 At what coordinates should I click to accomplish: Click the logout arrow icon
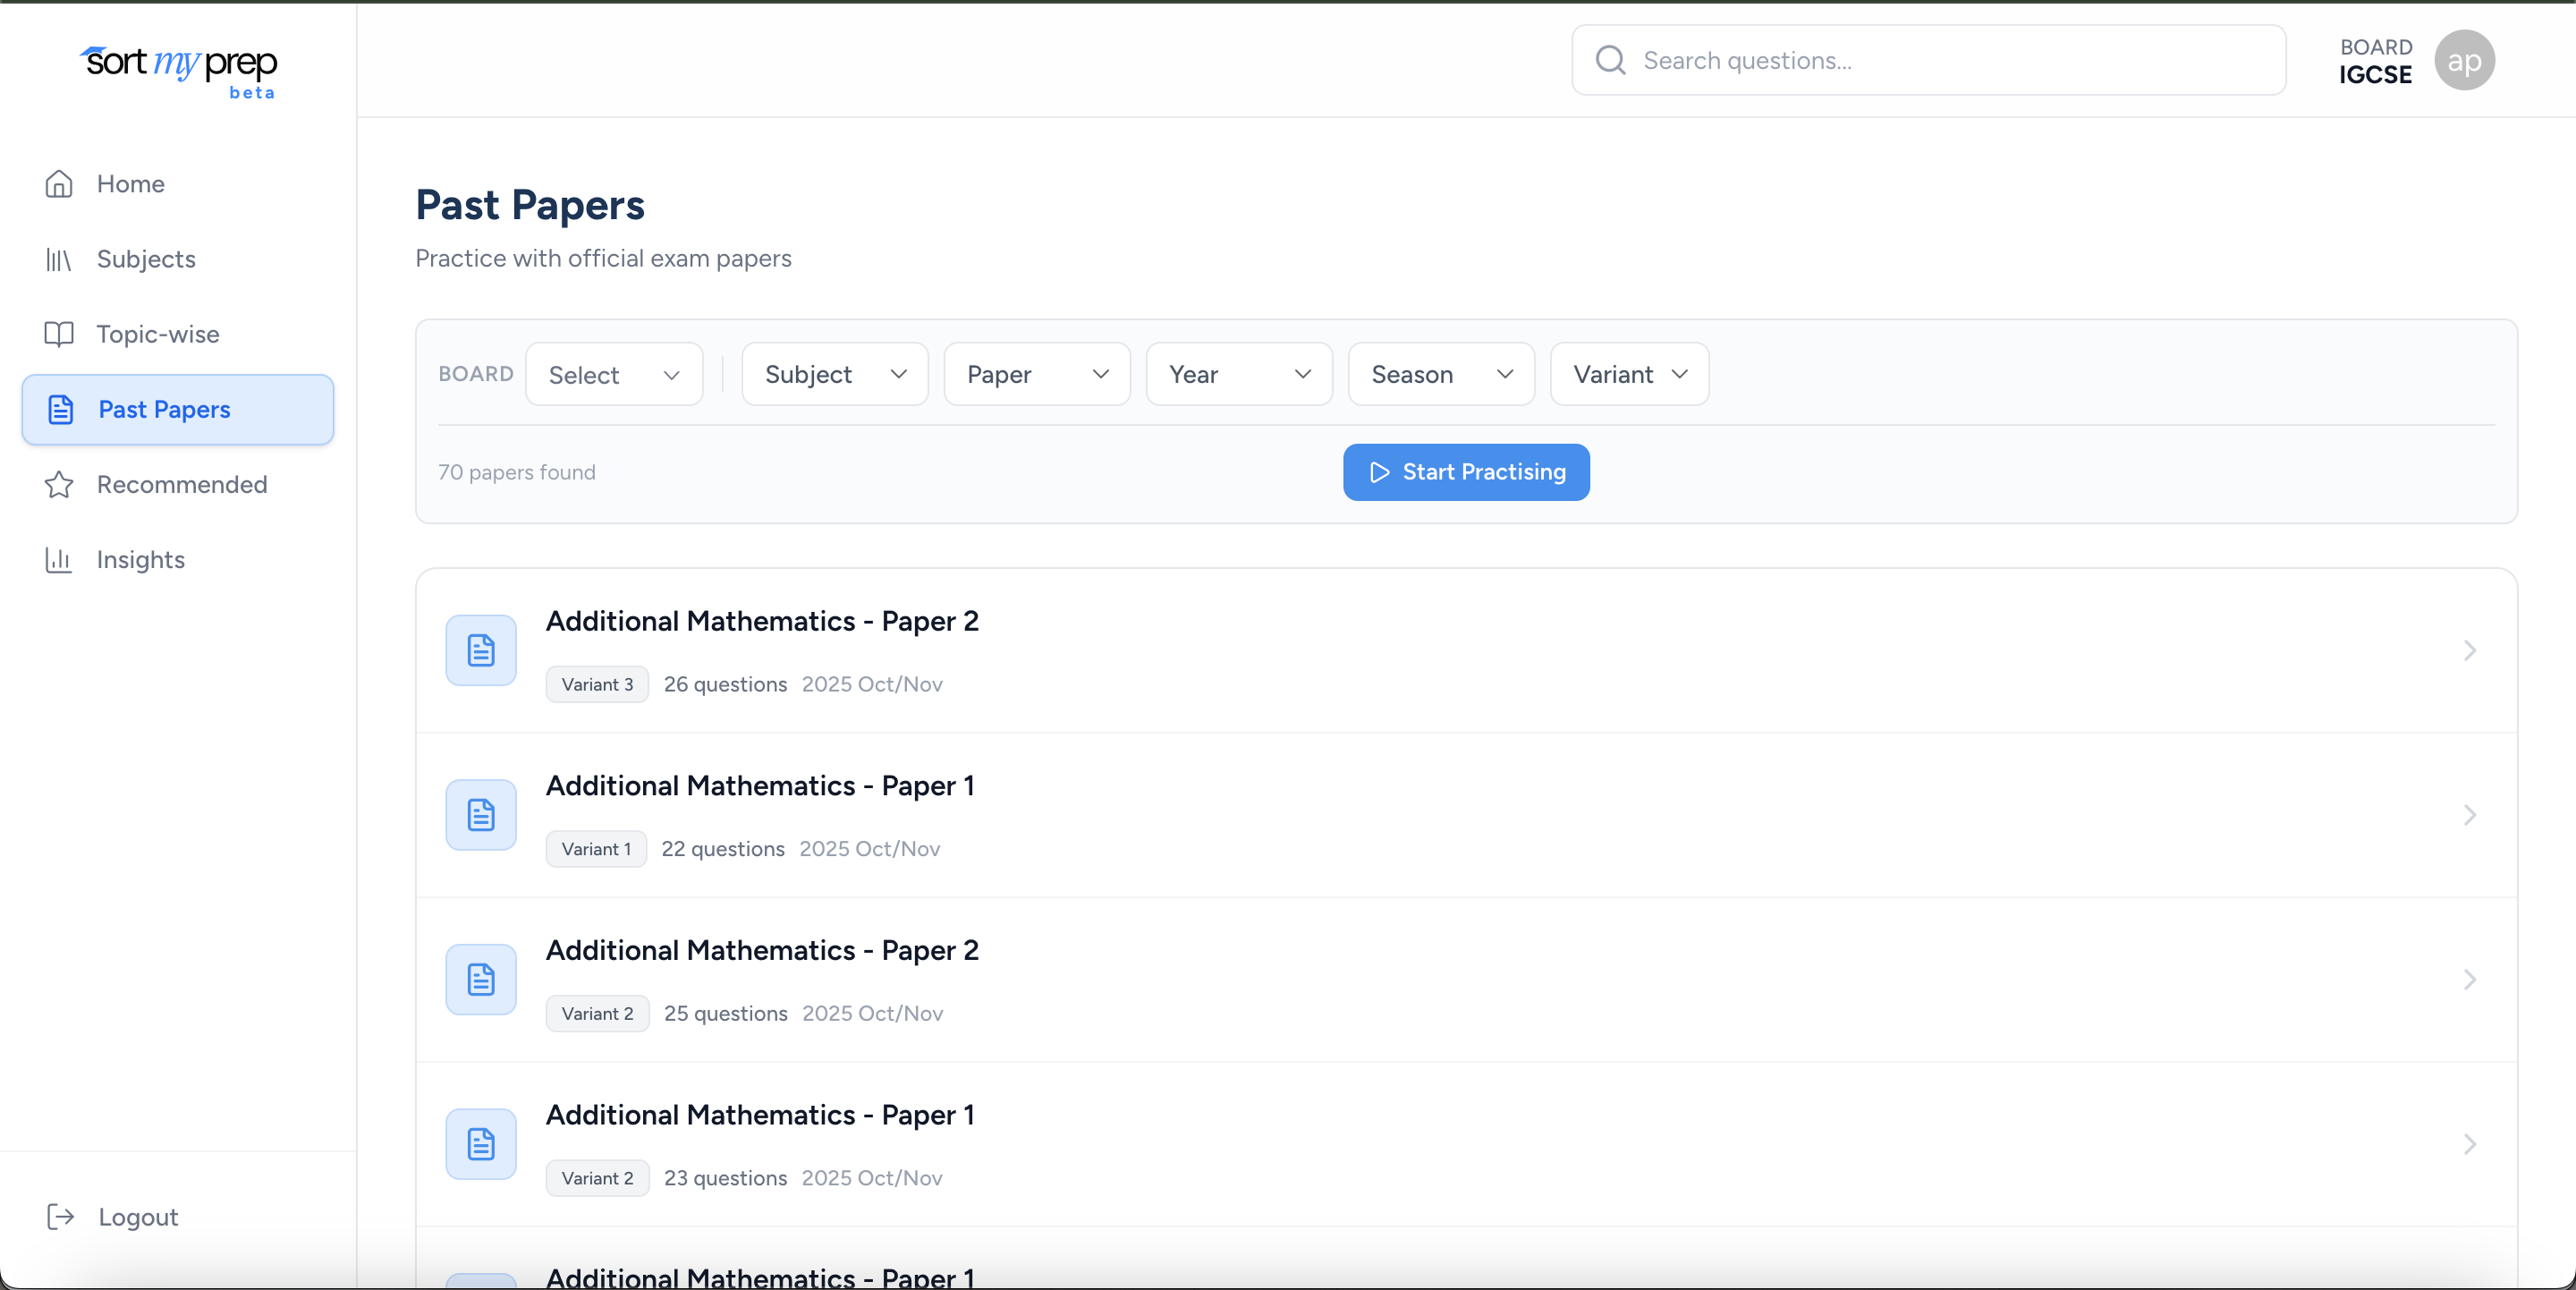coord(60,1216)
